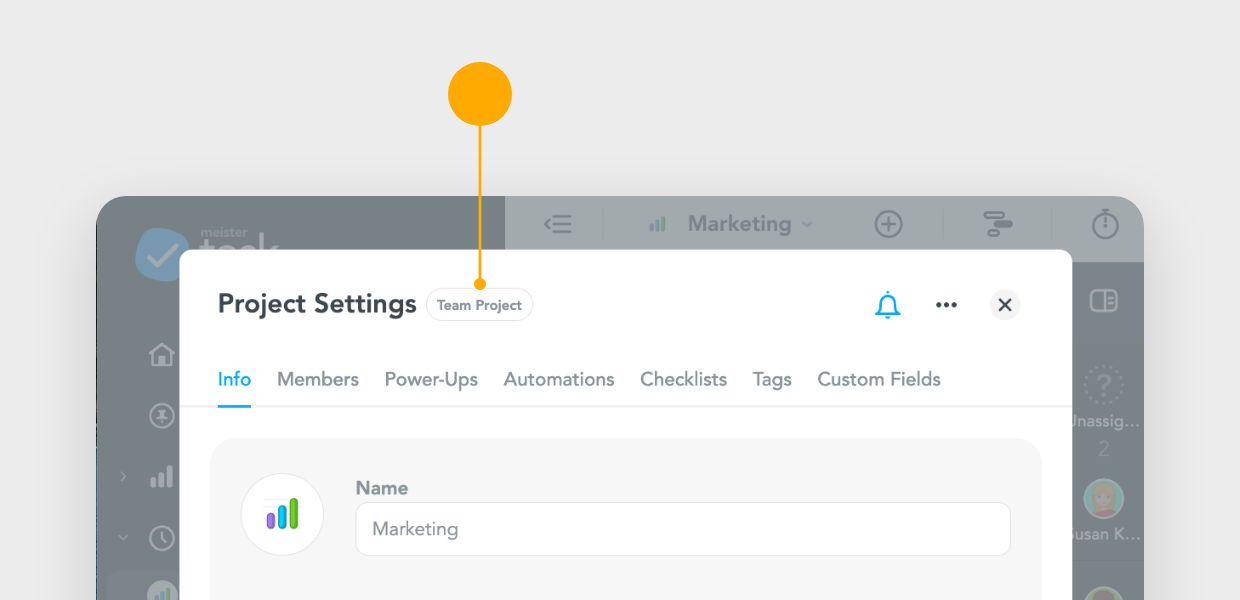Go to the Custom Fields tab
1240x600 pixels.
click(x=878, y=379)
